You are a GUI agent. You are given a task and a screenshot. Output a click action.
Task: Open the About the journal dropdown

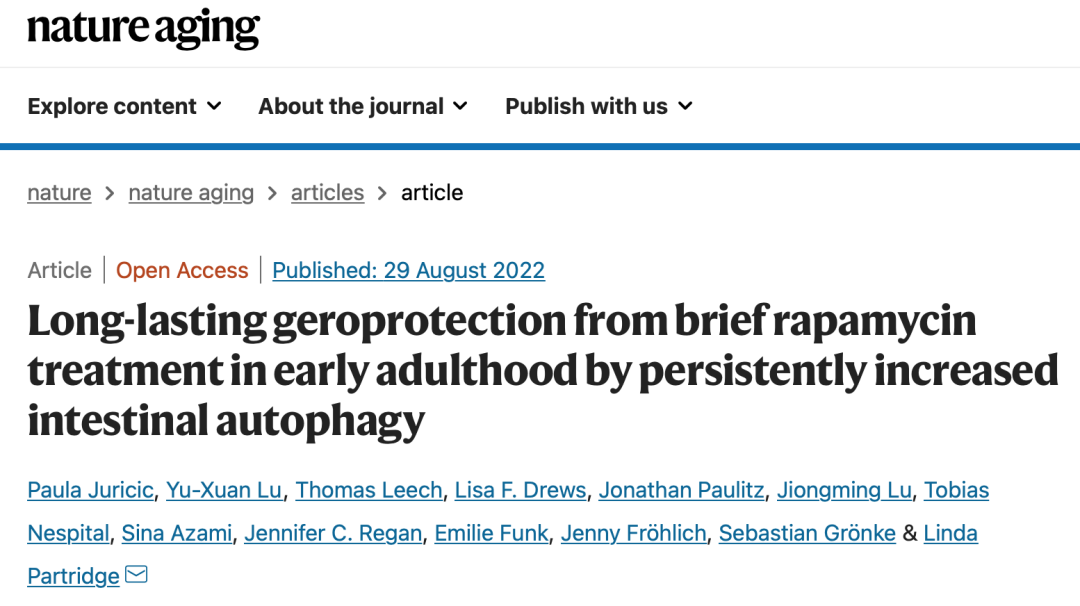[362, 106]
